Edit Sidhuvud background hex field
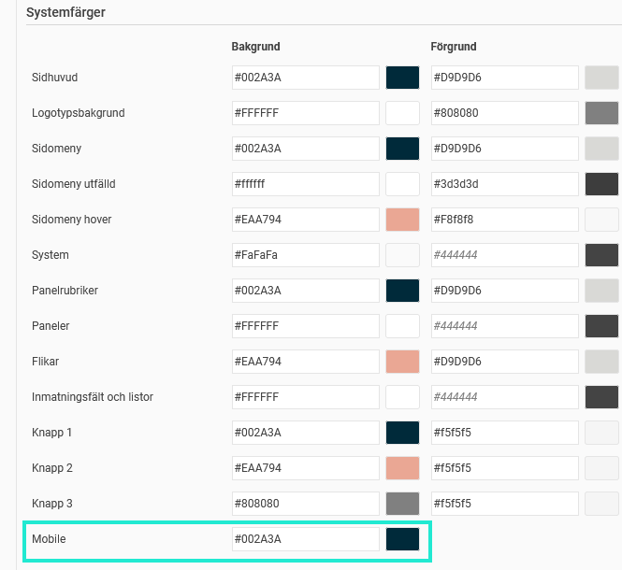This screenshot has height=570, width=622. tap(305, 78)
